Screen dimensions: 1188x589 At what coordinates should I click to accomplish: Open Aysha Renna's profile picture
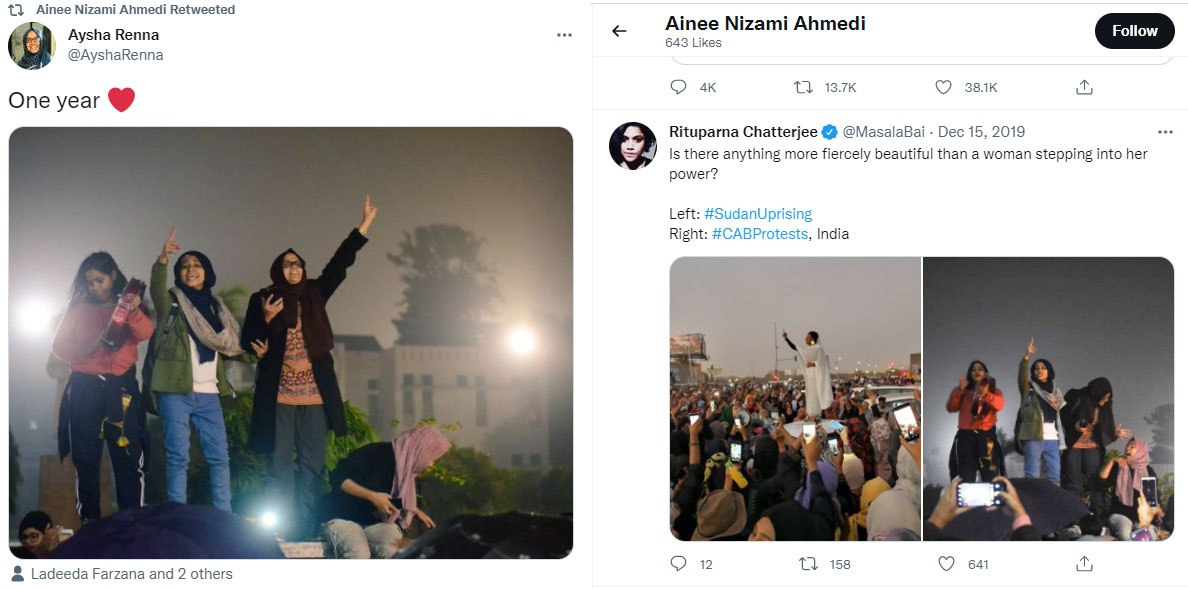tap(32, 45)
